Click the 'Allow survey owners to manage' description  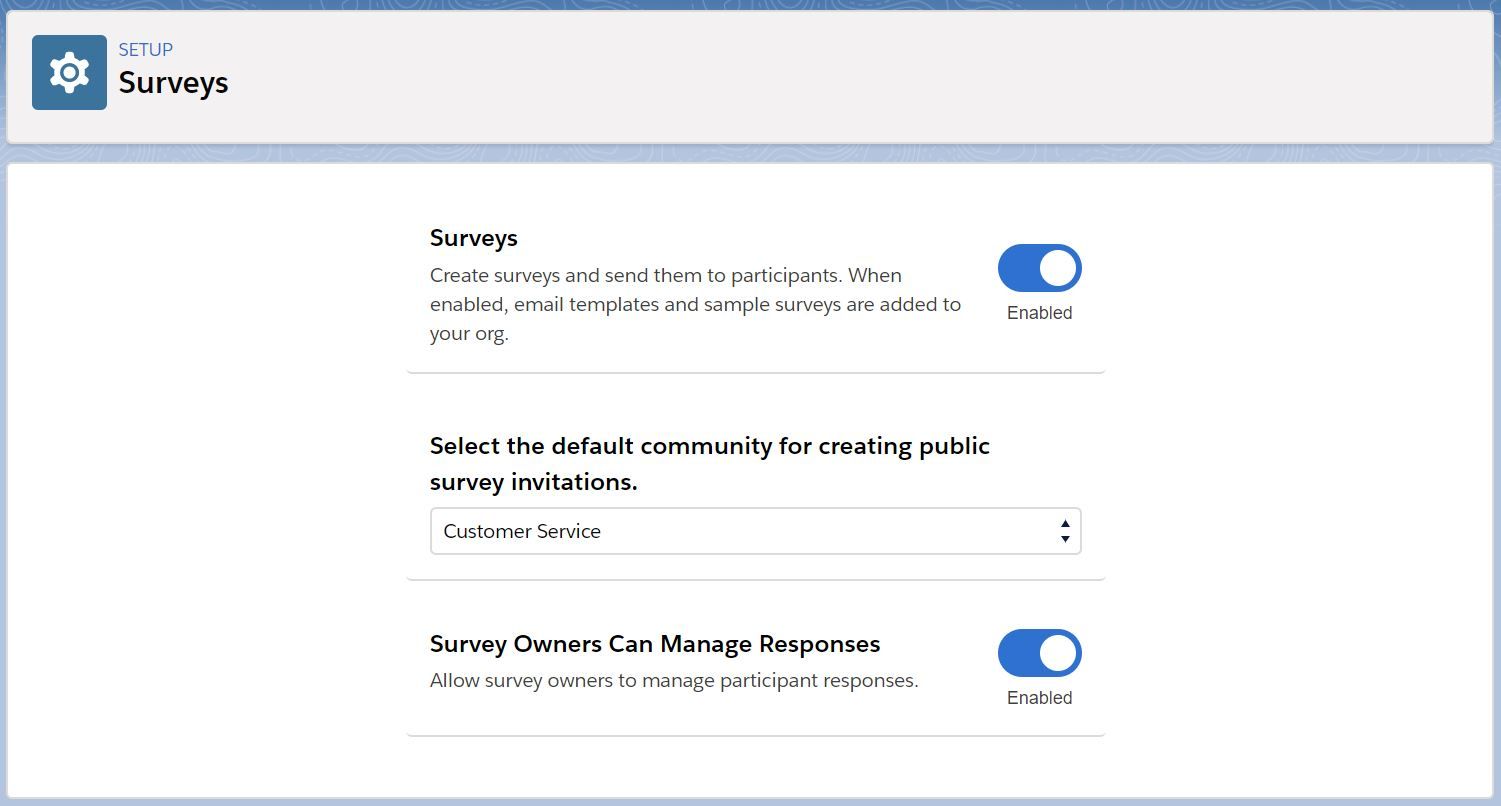[x=674, y=681]
